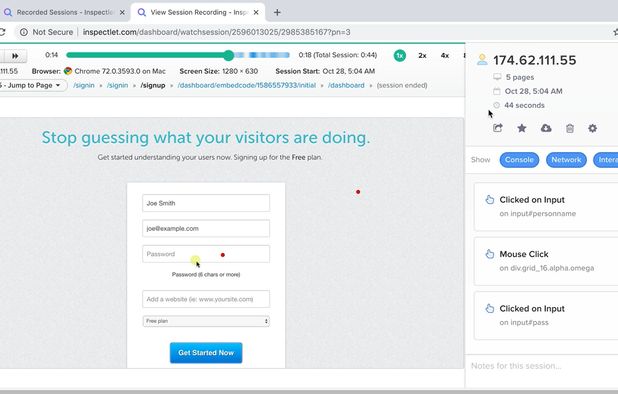
Task: Click the calendar icon by Oct 28
Action: [497, 91]
